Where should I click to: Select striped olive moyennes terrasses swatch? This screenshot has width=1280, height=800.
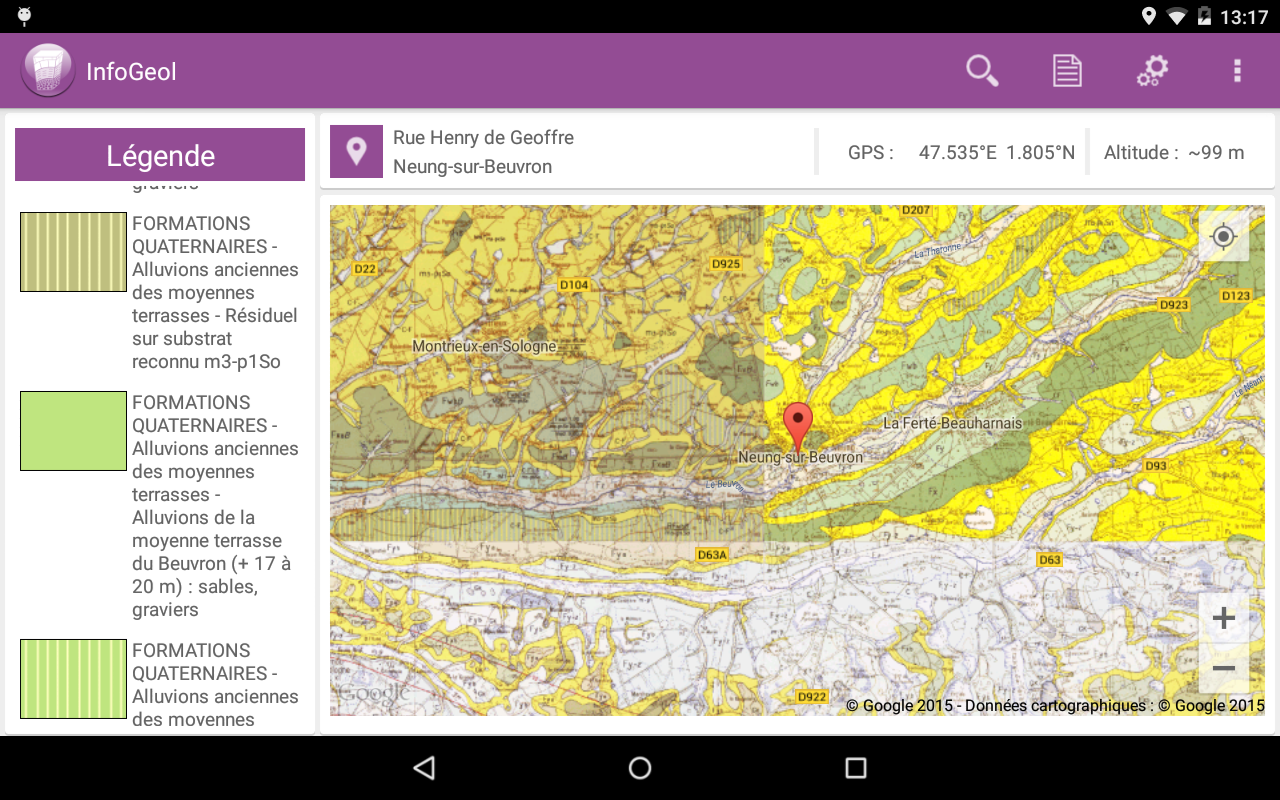click(74, 252)
